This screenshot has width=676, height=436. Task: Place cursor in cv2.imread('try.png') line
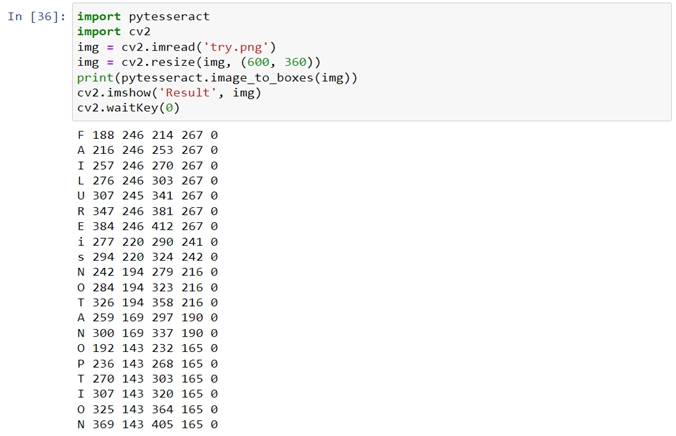[176, 47]
